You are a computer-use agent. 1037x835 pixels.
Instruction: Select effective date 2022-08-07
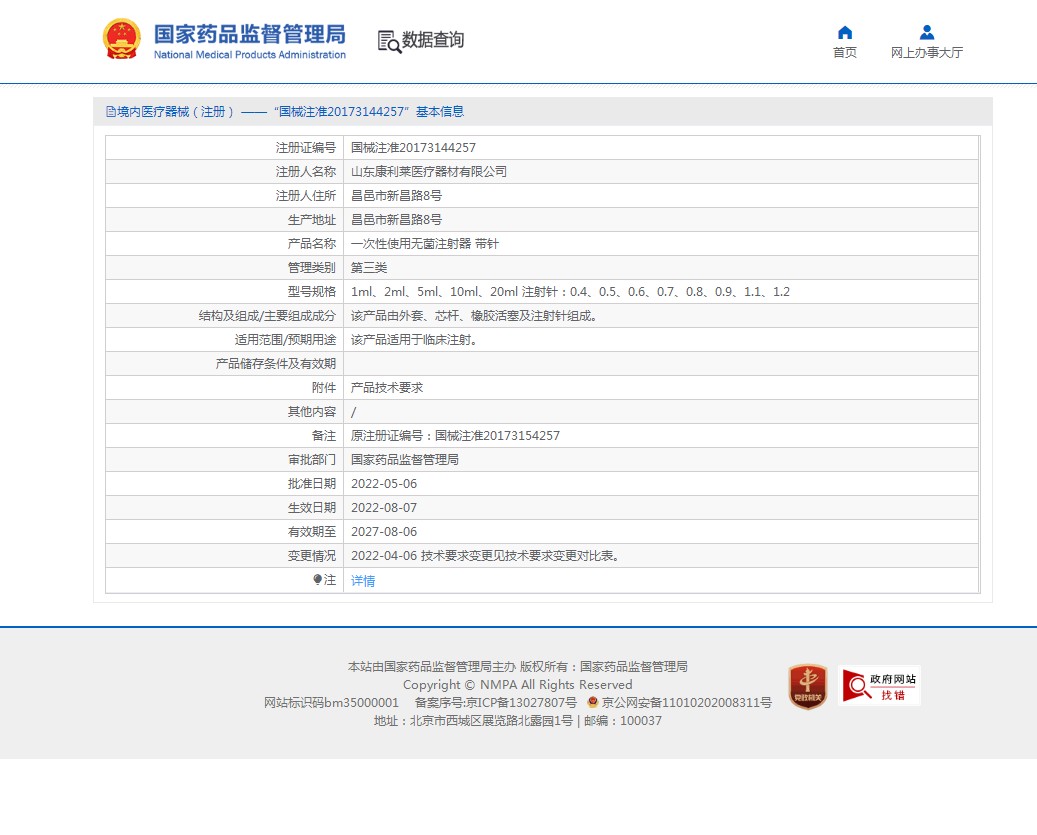(x=384, y=508)
